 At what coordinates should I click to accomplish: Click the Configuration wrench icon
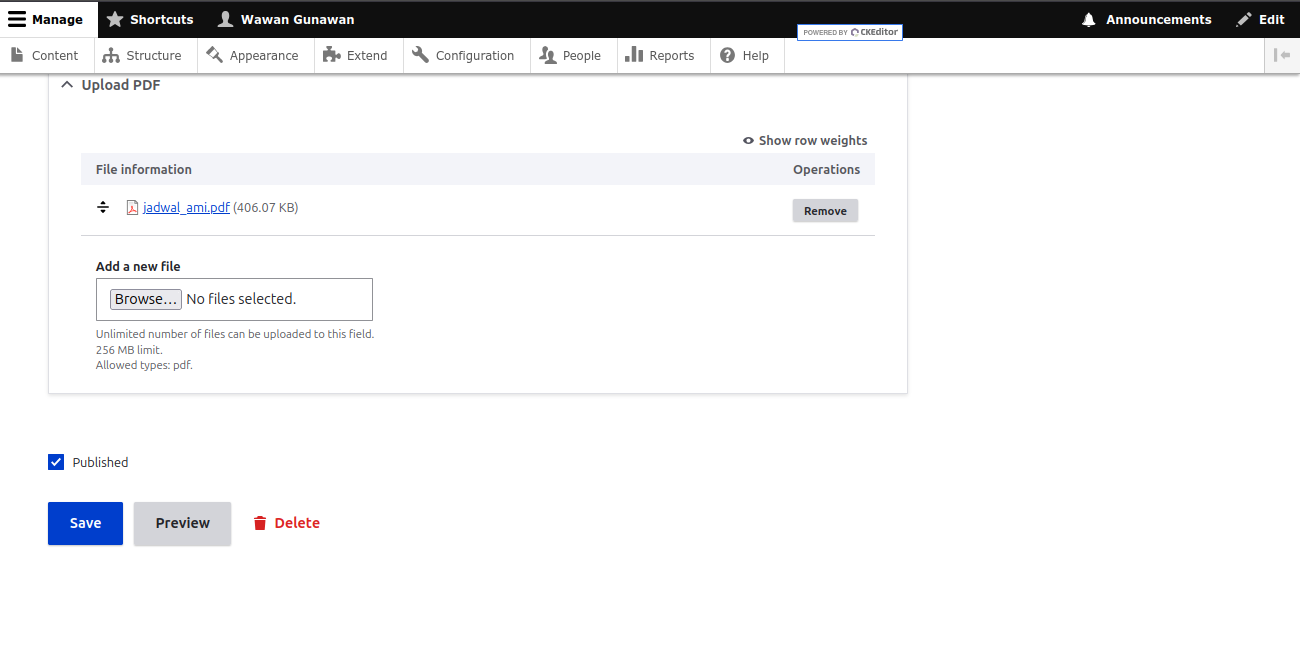point(420,55)
